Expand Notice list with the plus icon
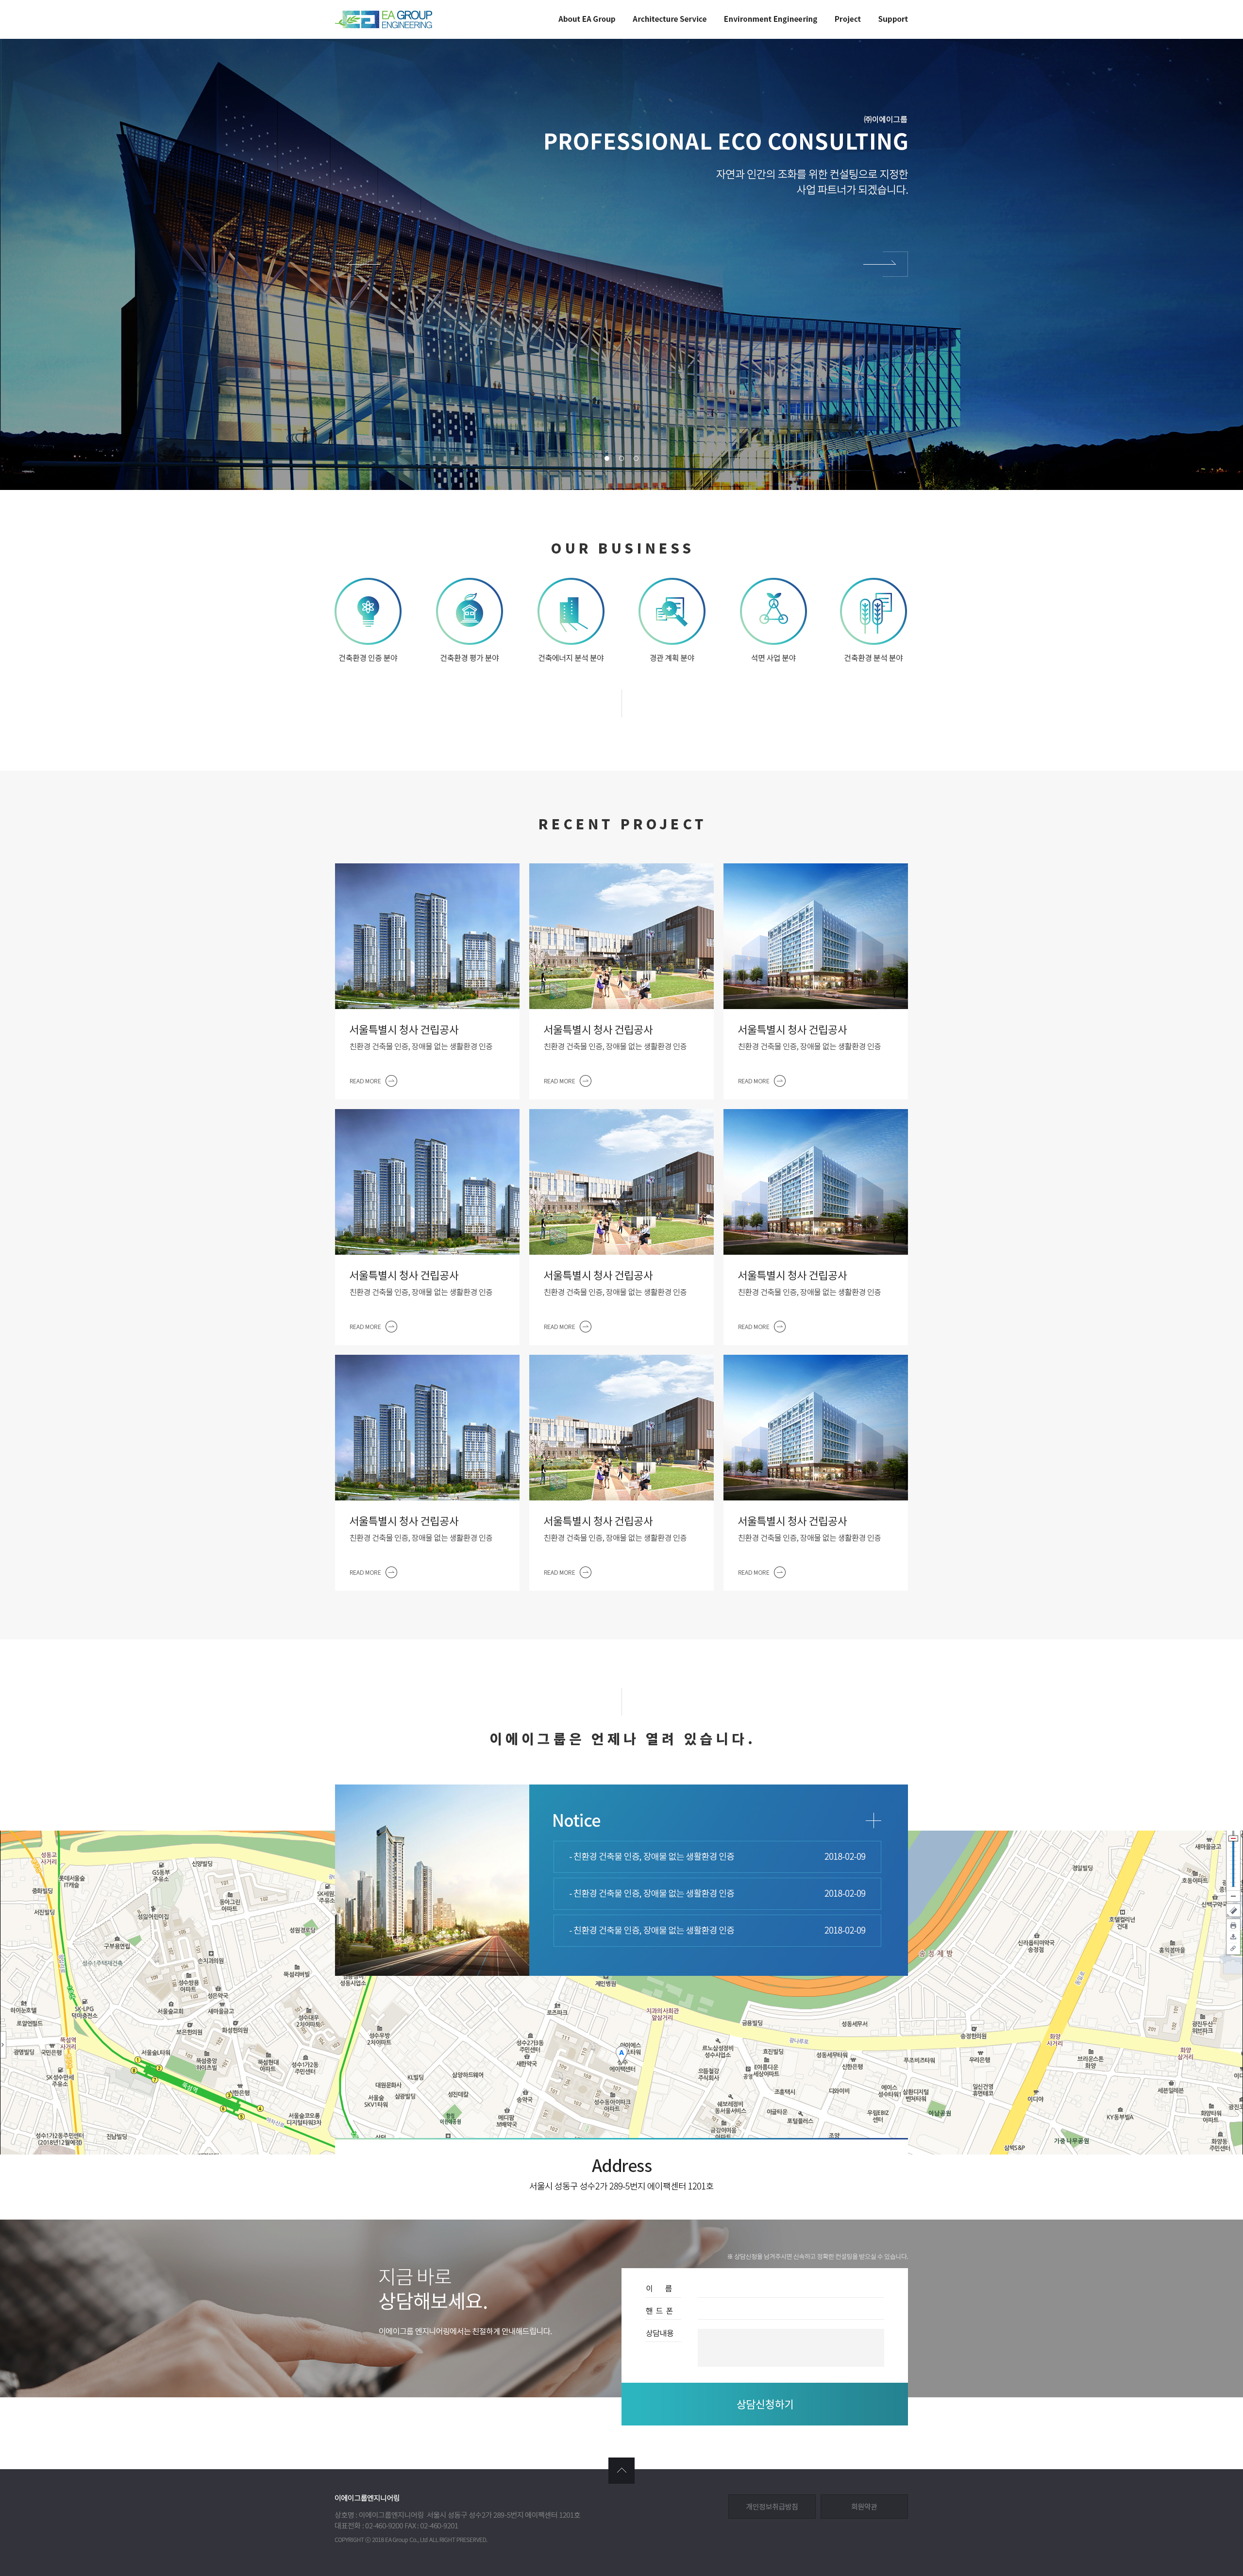This screenshot has height=2576, width=1243. pyautogui.click(x=873, y=1821)
